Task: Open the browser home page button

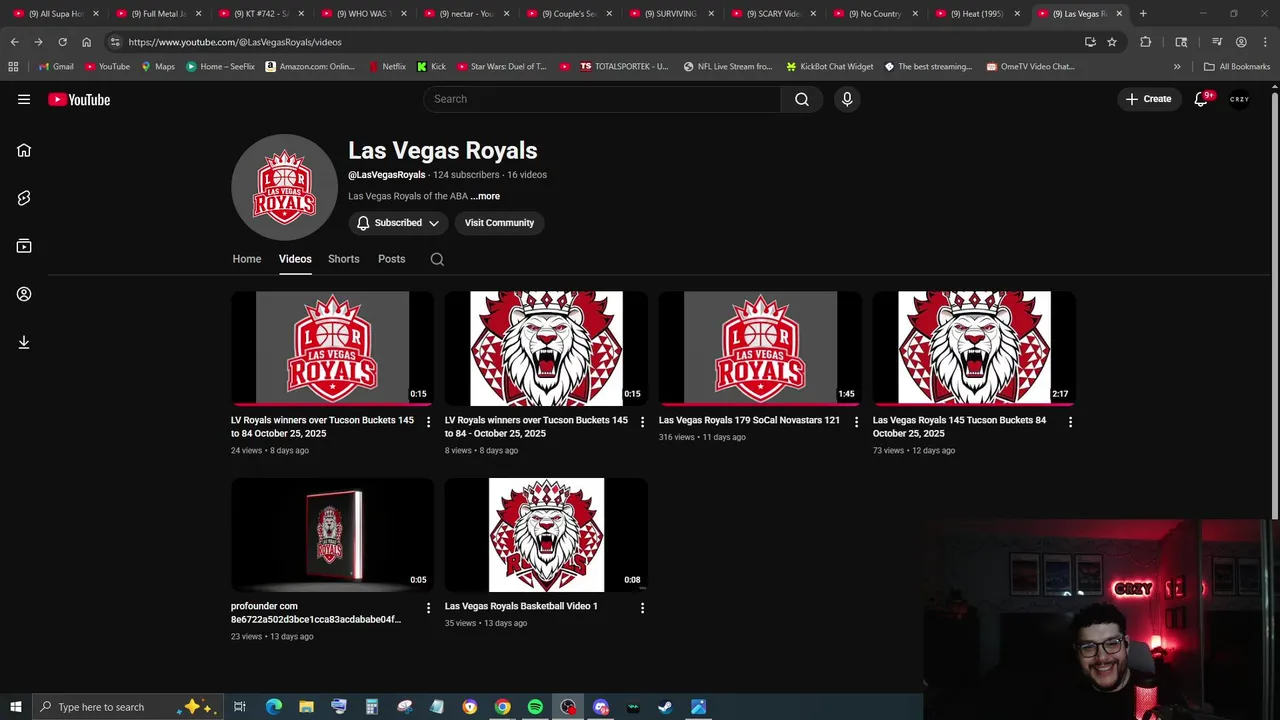Action: point(86,42)
